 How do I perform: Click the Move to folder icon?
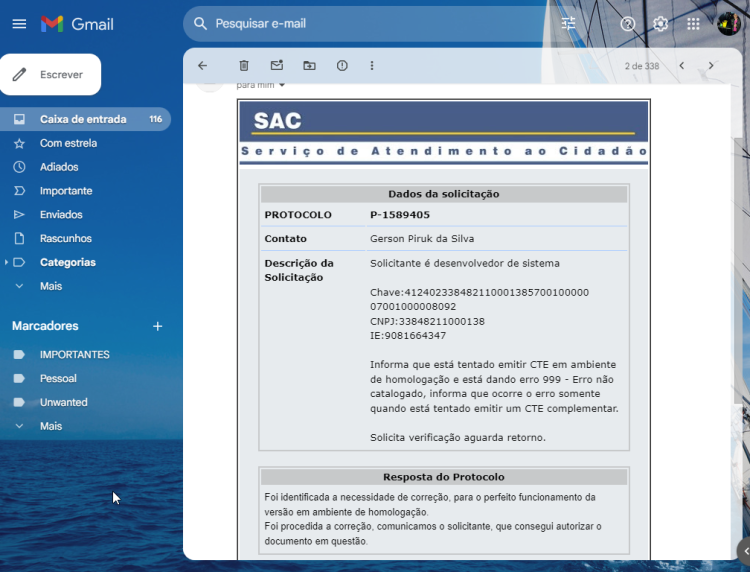tap(309, 66)
